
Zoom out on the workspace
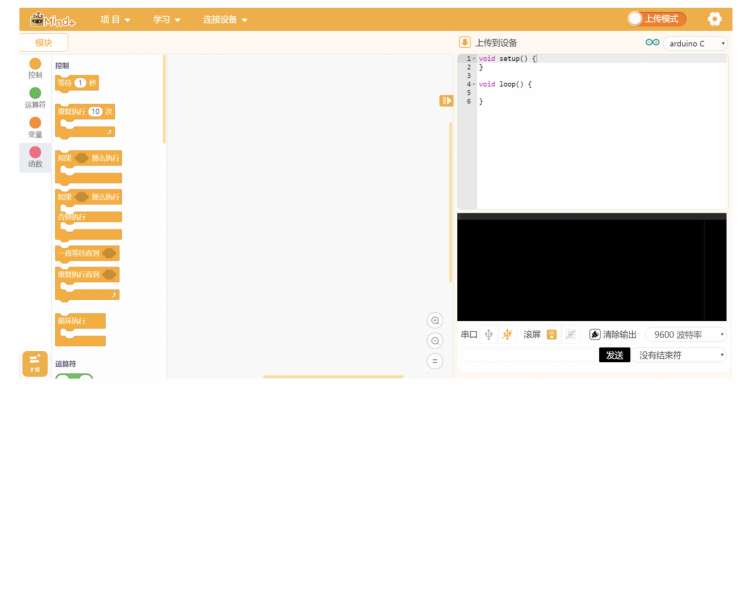click(x=435, y=341)
